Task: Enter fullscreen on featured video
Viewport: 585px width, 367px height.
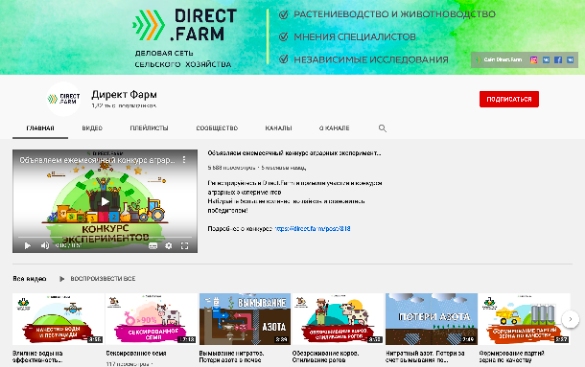Action: click(x=184, y=245)
